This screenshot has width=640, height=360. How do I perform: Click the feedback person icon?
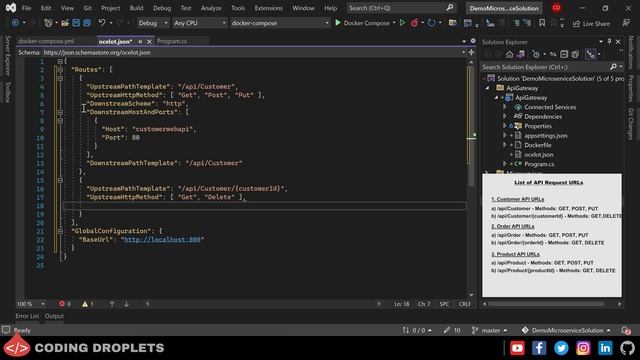pyautogui.click(x=626, y=23)
